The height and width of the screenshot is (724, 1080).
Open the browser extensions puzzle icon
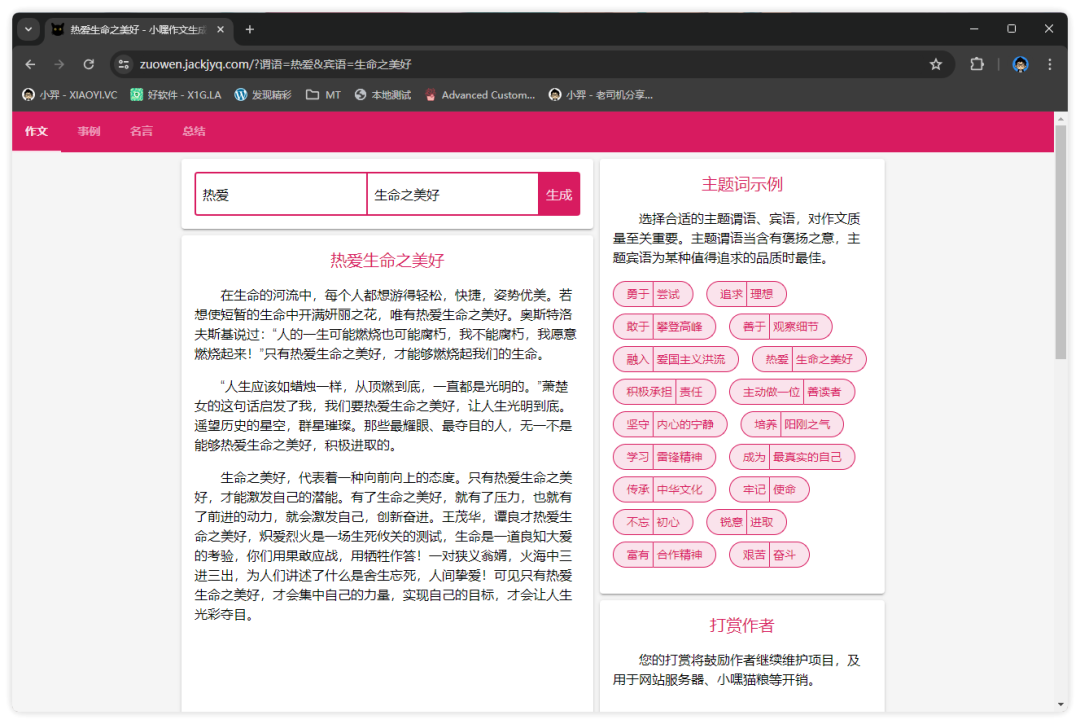tap(977, 64)
